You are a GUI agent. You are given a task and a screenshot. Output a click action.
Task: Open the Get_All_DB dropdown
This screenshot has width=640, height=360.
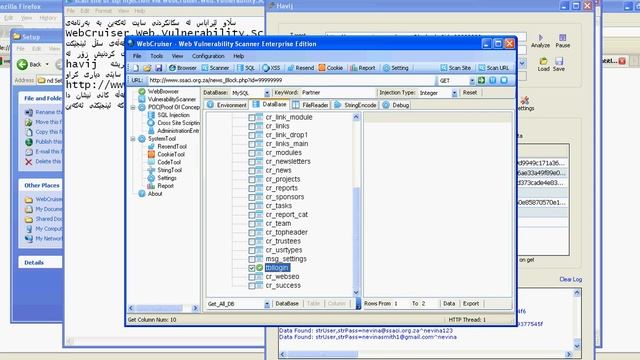click(267, 304)
